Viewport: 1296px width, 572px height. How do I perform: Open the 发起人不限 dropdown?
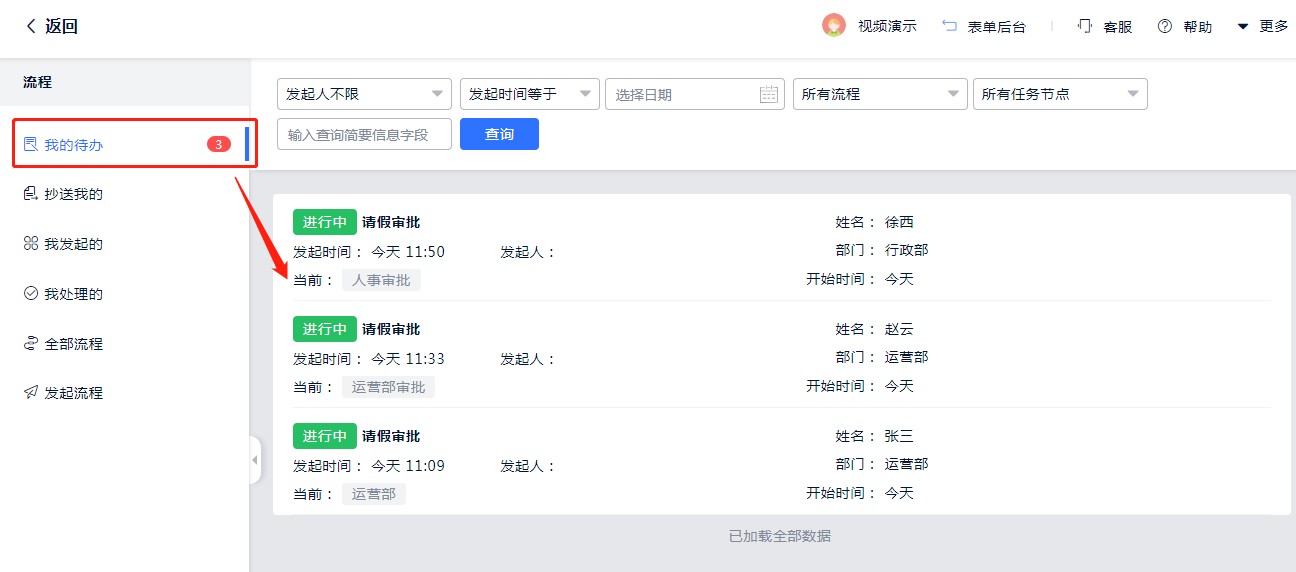(364, 94)
